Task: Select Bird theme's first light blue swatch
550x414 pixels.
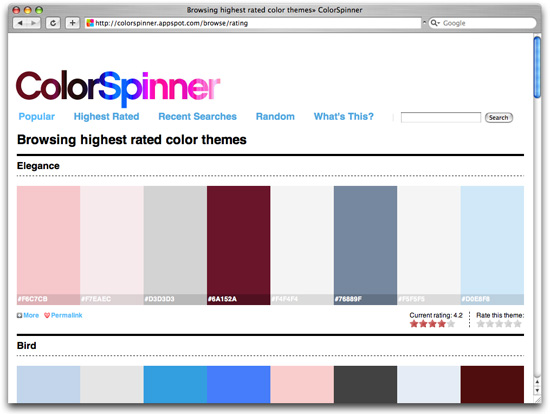Action: coord(48,385)
